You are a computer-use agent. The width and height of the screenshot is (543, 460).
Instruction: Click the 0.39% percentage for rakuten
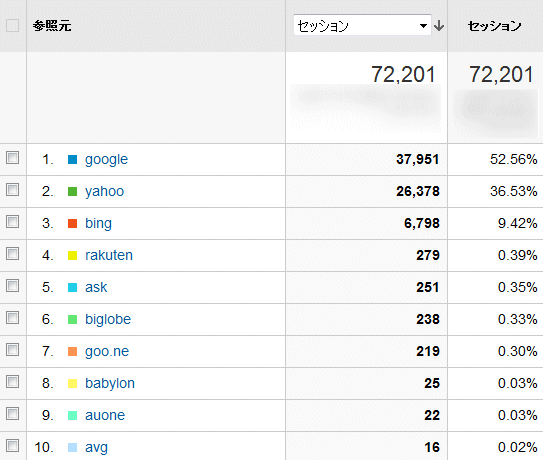pos(517,255)
